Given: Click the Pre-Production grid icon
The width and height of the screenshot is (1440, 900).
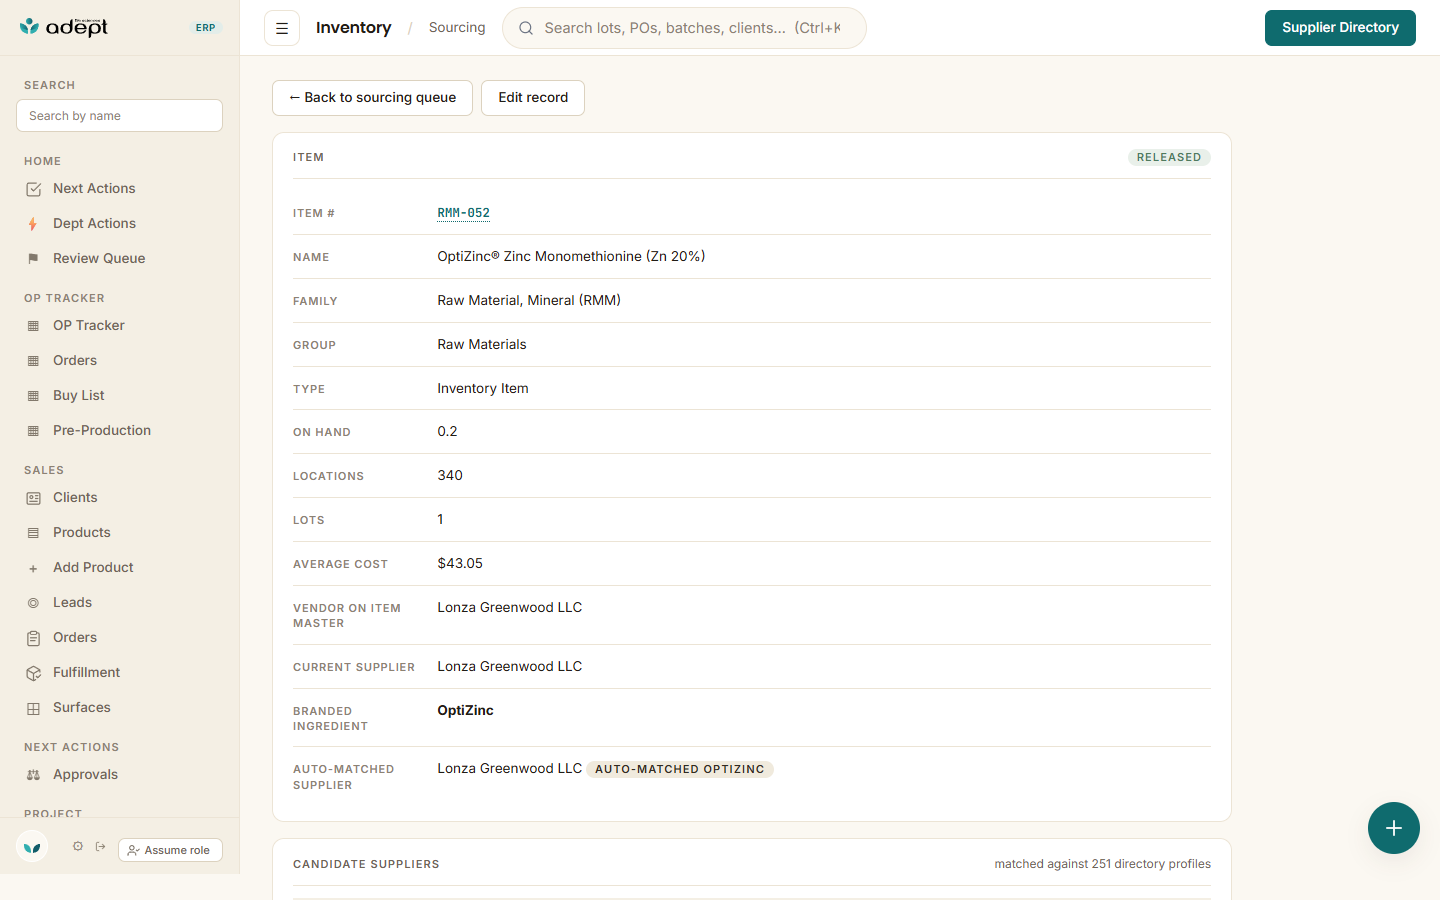Looking at the screenshot, I should point(33,431).
